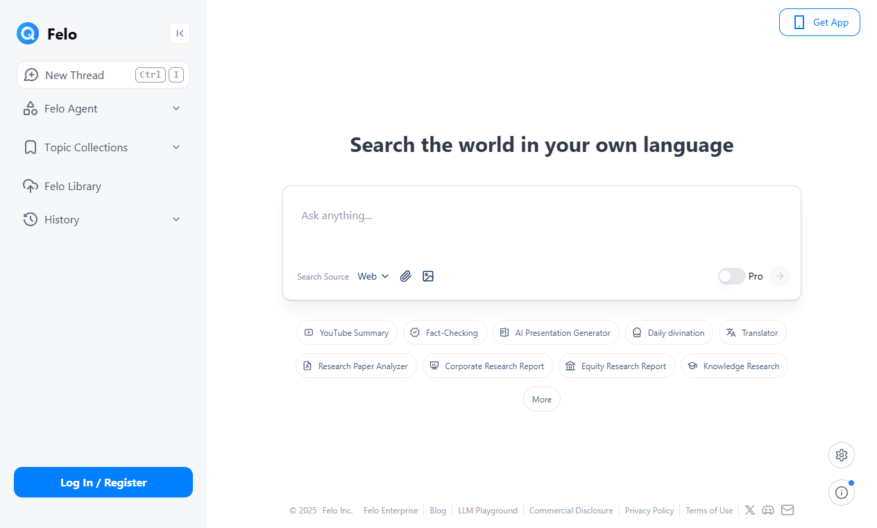
Task: Select the Fact-Checking shortcut
Action: (x=445, y=333)
